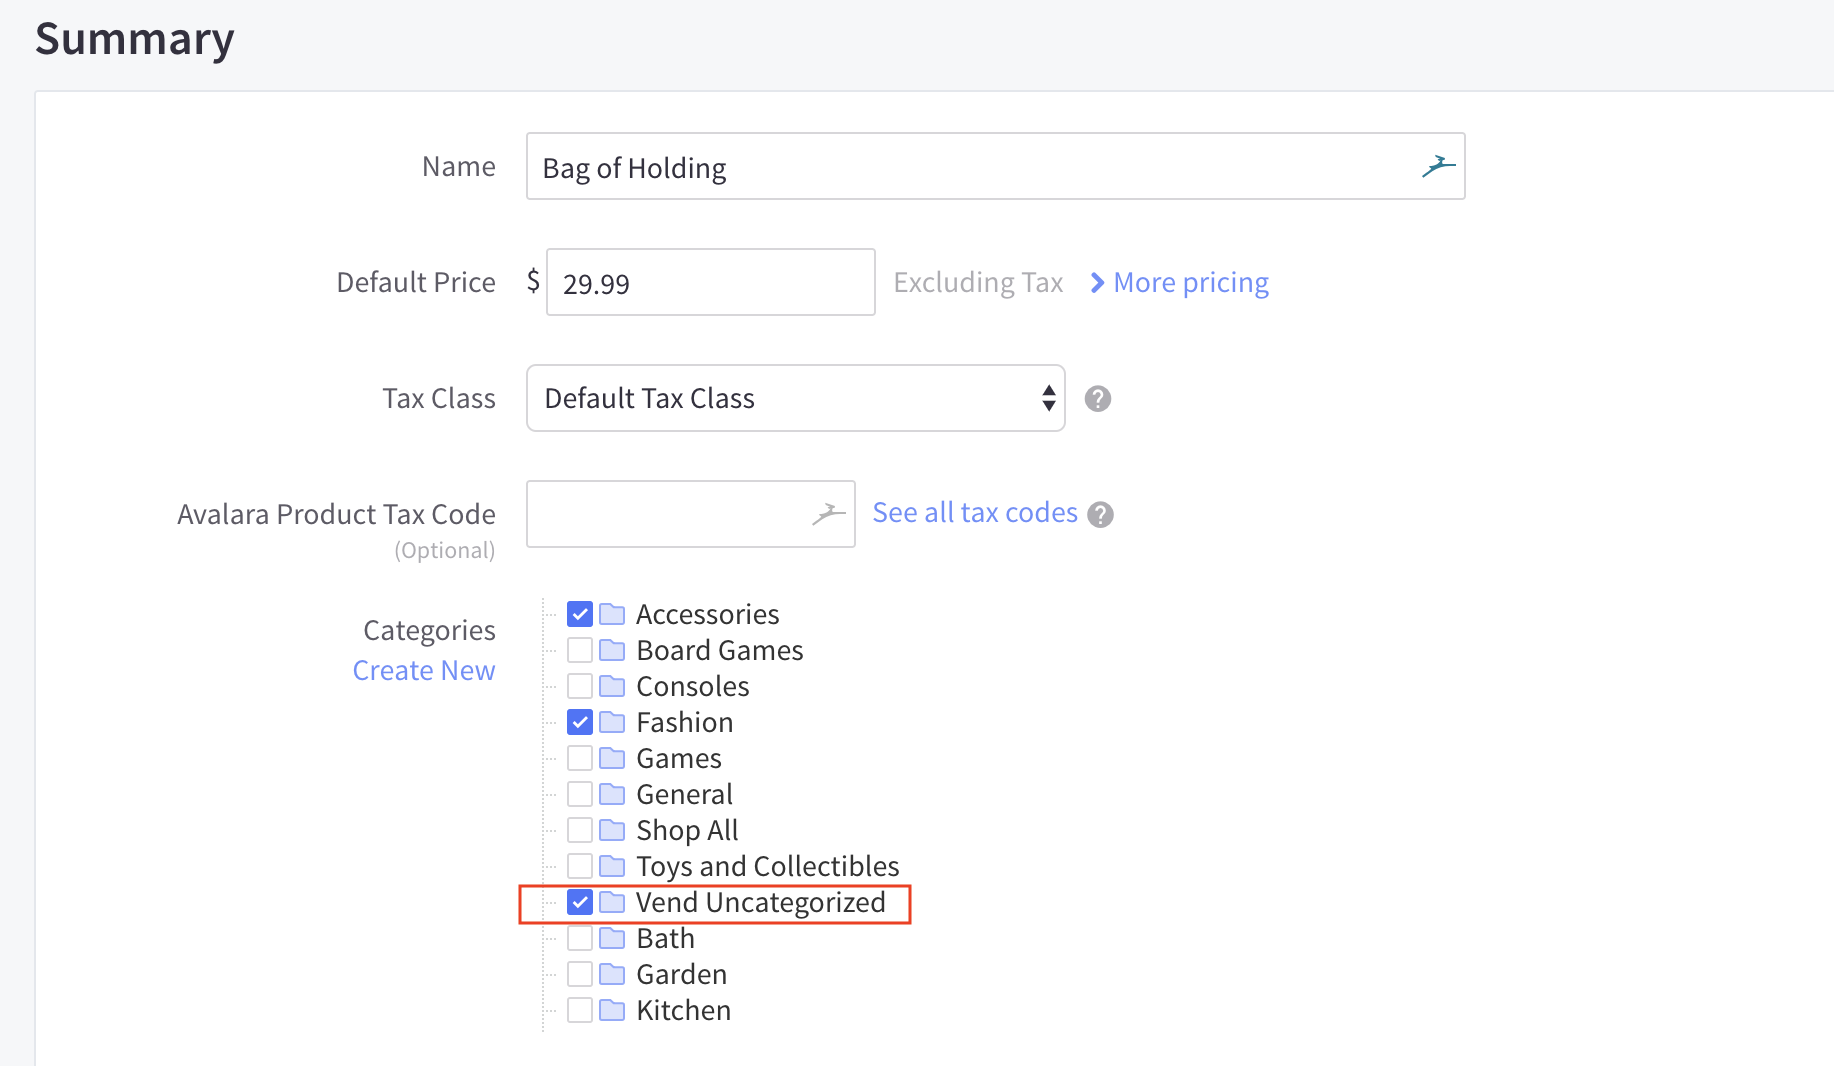Click the help icon beside Tax Class
The width and height of the screenshot is (1834, 1066).
click(x=1098, y=399)
